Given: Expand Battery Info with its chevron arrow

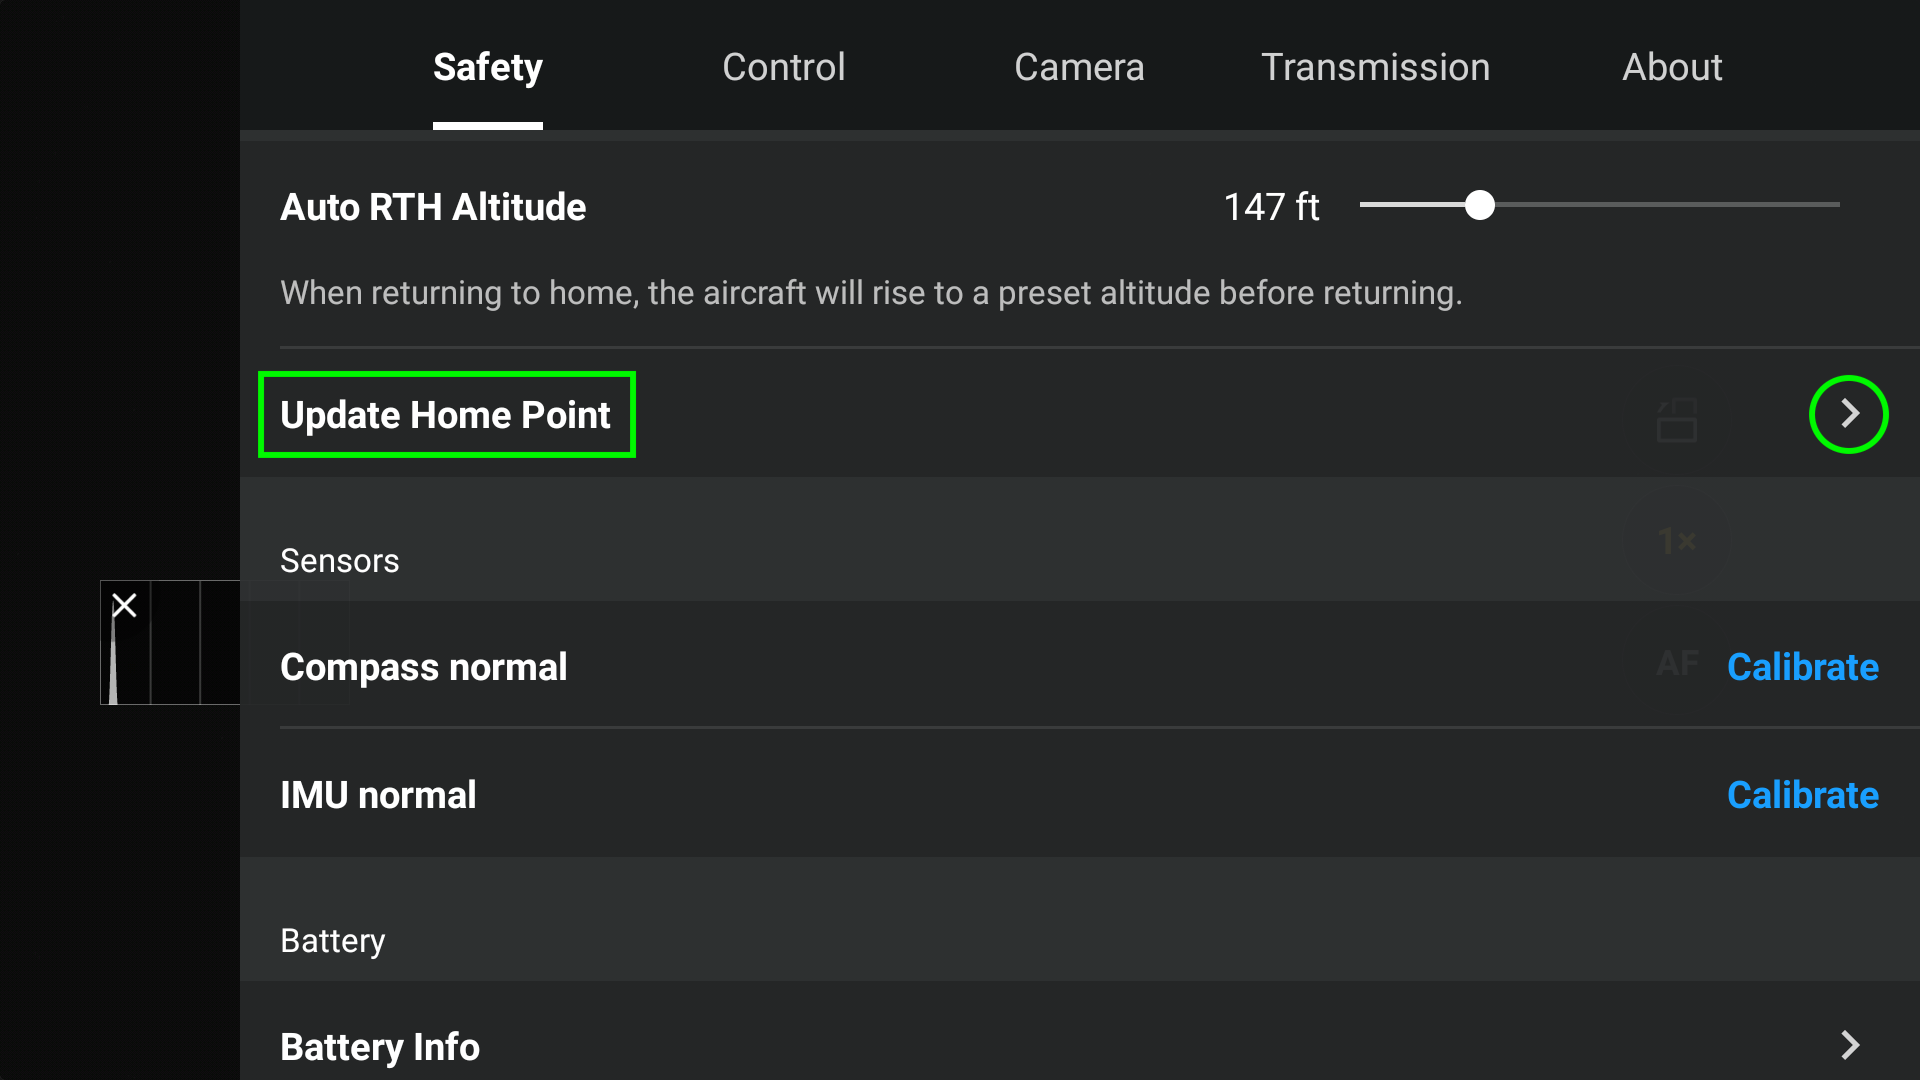Looking at the screenshot, I should (x=1850, y=1045).
